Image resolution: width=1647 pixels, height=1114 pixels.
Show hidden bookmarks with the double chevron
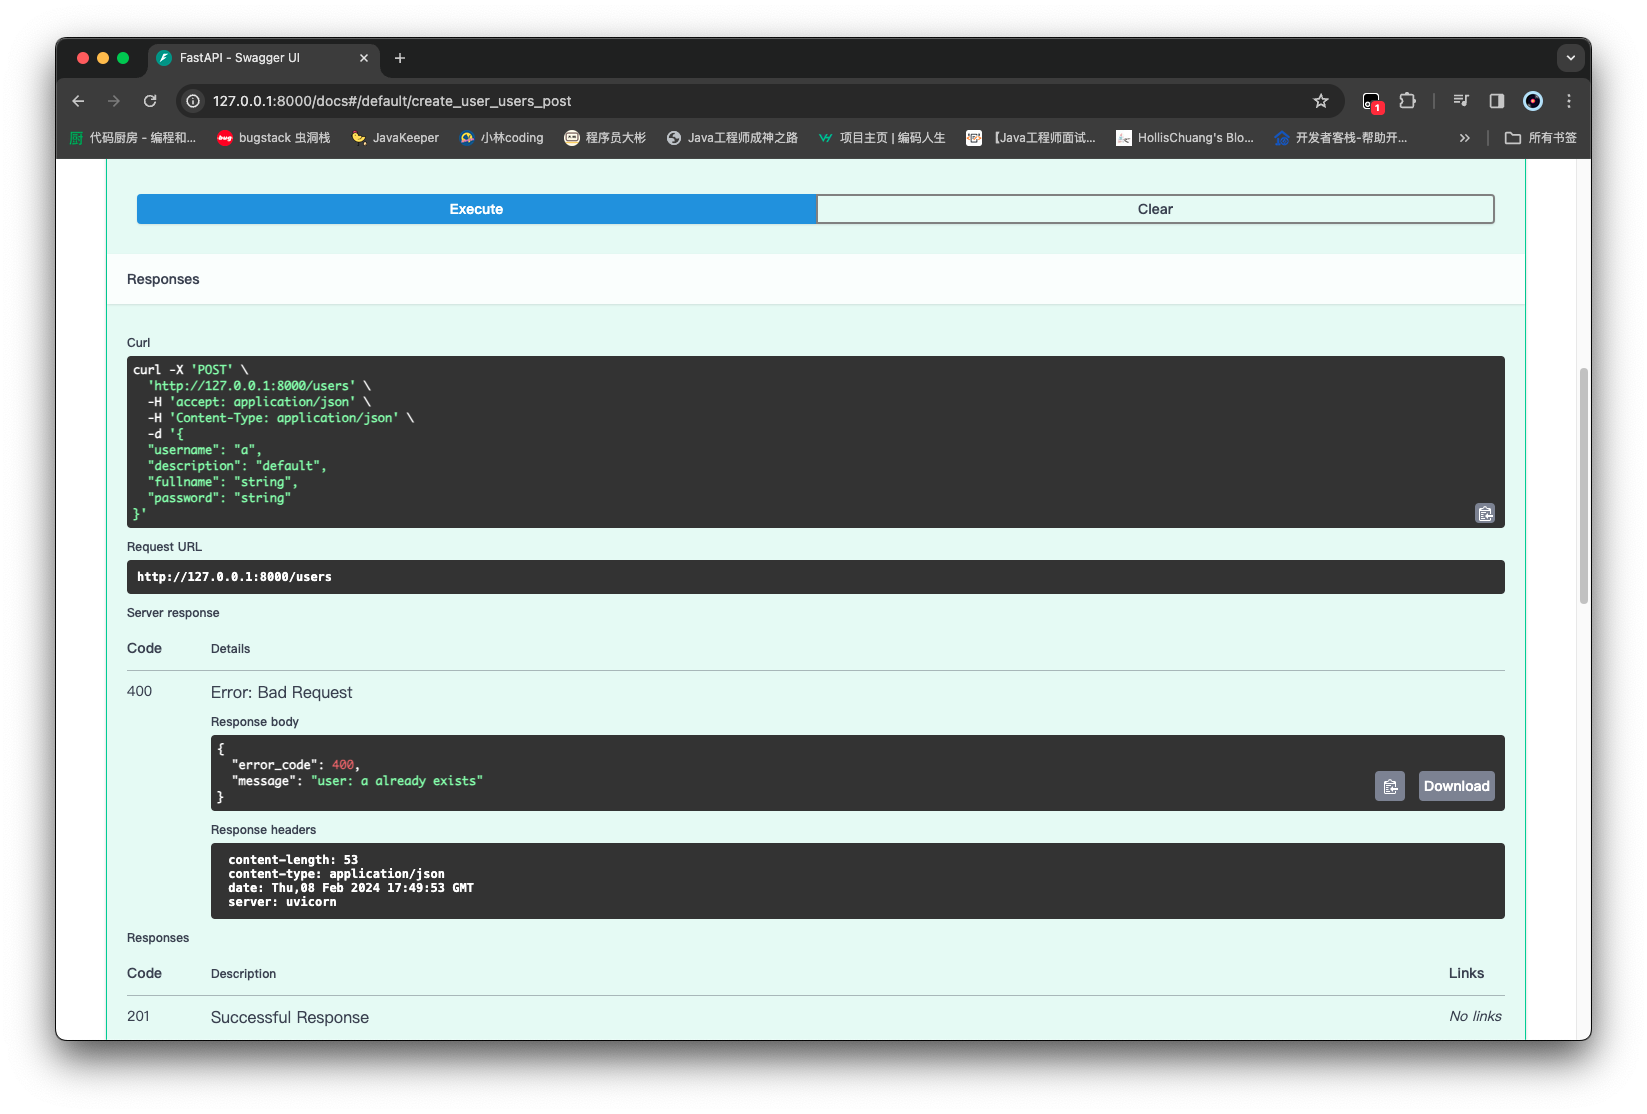tap(1465, 138)
